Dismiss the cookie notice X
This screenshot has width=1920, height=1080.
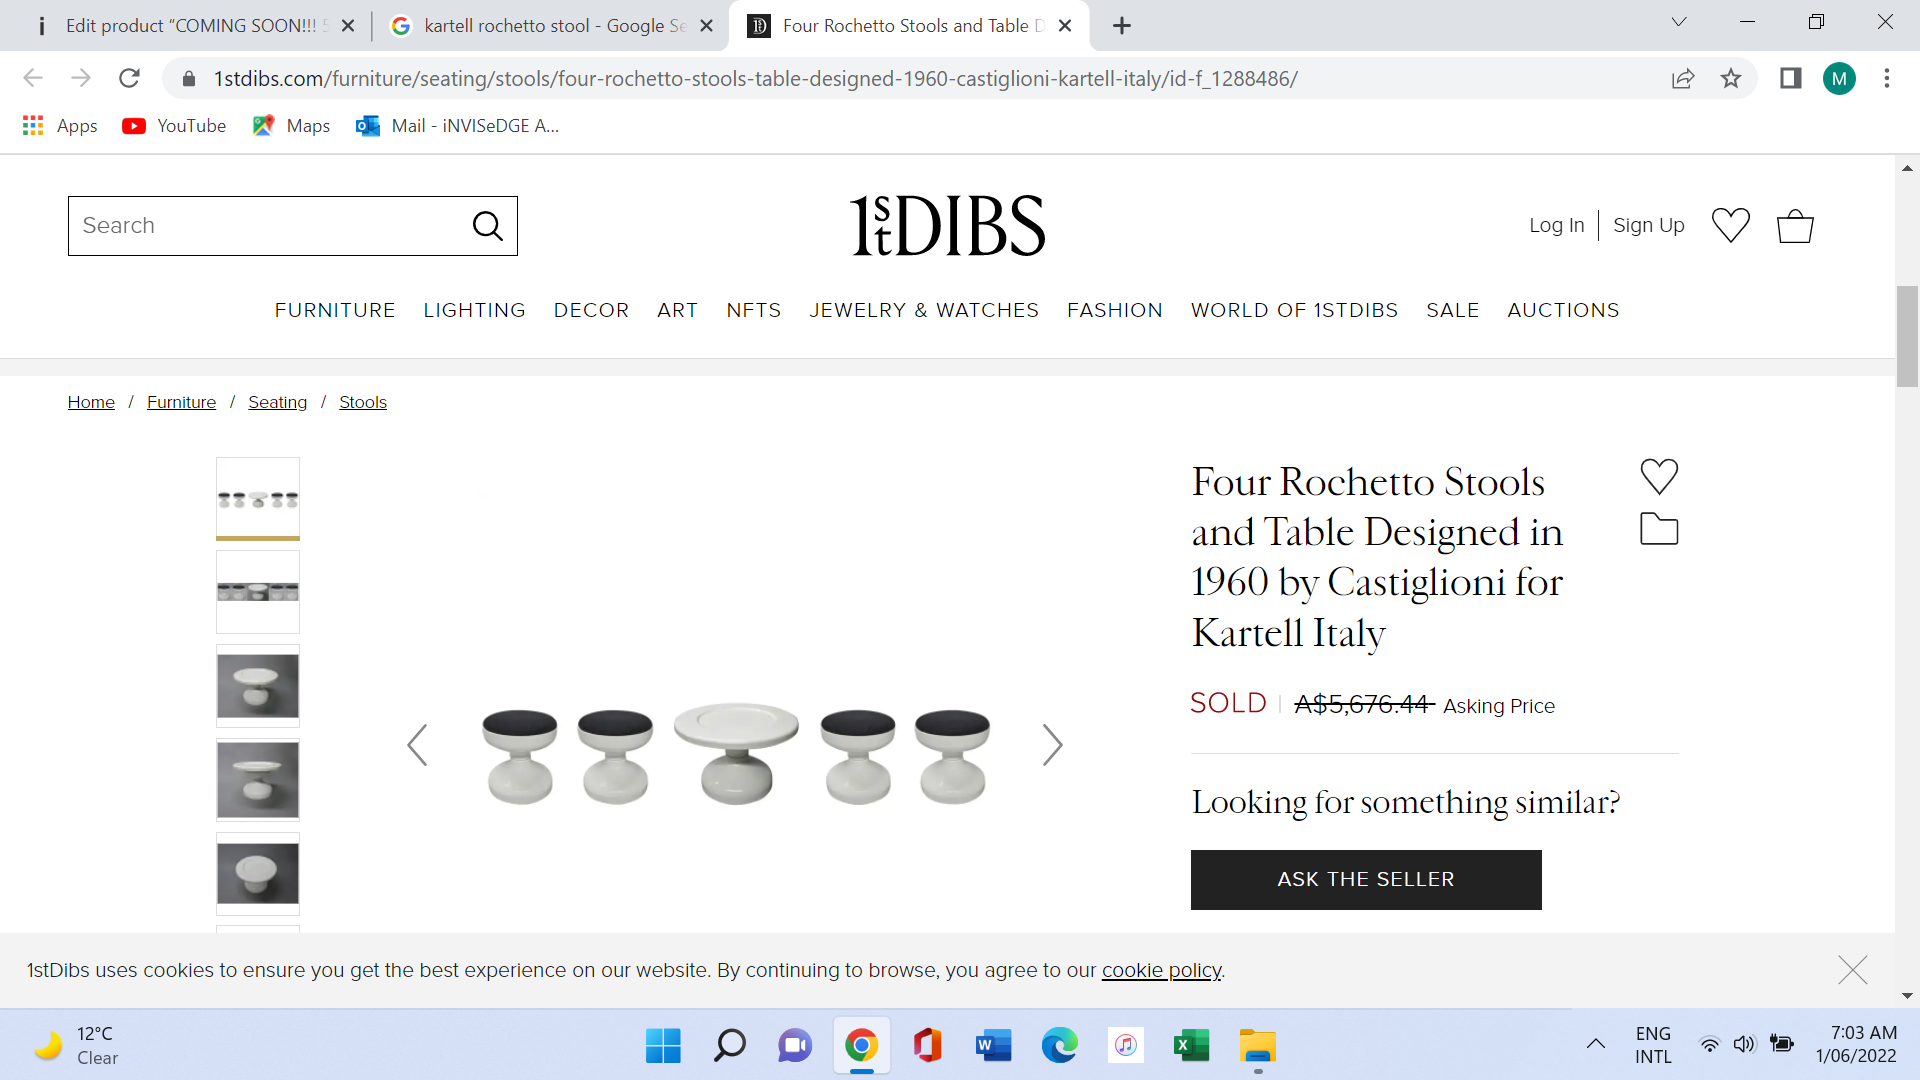(x=1852, y=969)
